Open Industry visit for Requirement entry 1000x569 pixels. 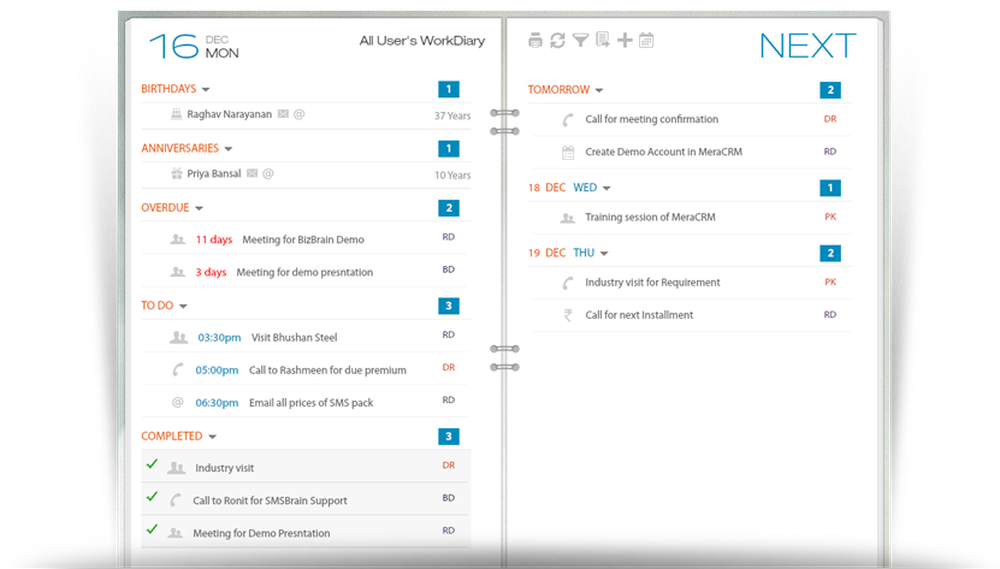pyautogui.click(x=652, y=282)
